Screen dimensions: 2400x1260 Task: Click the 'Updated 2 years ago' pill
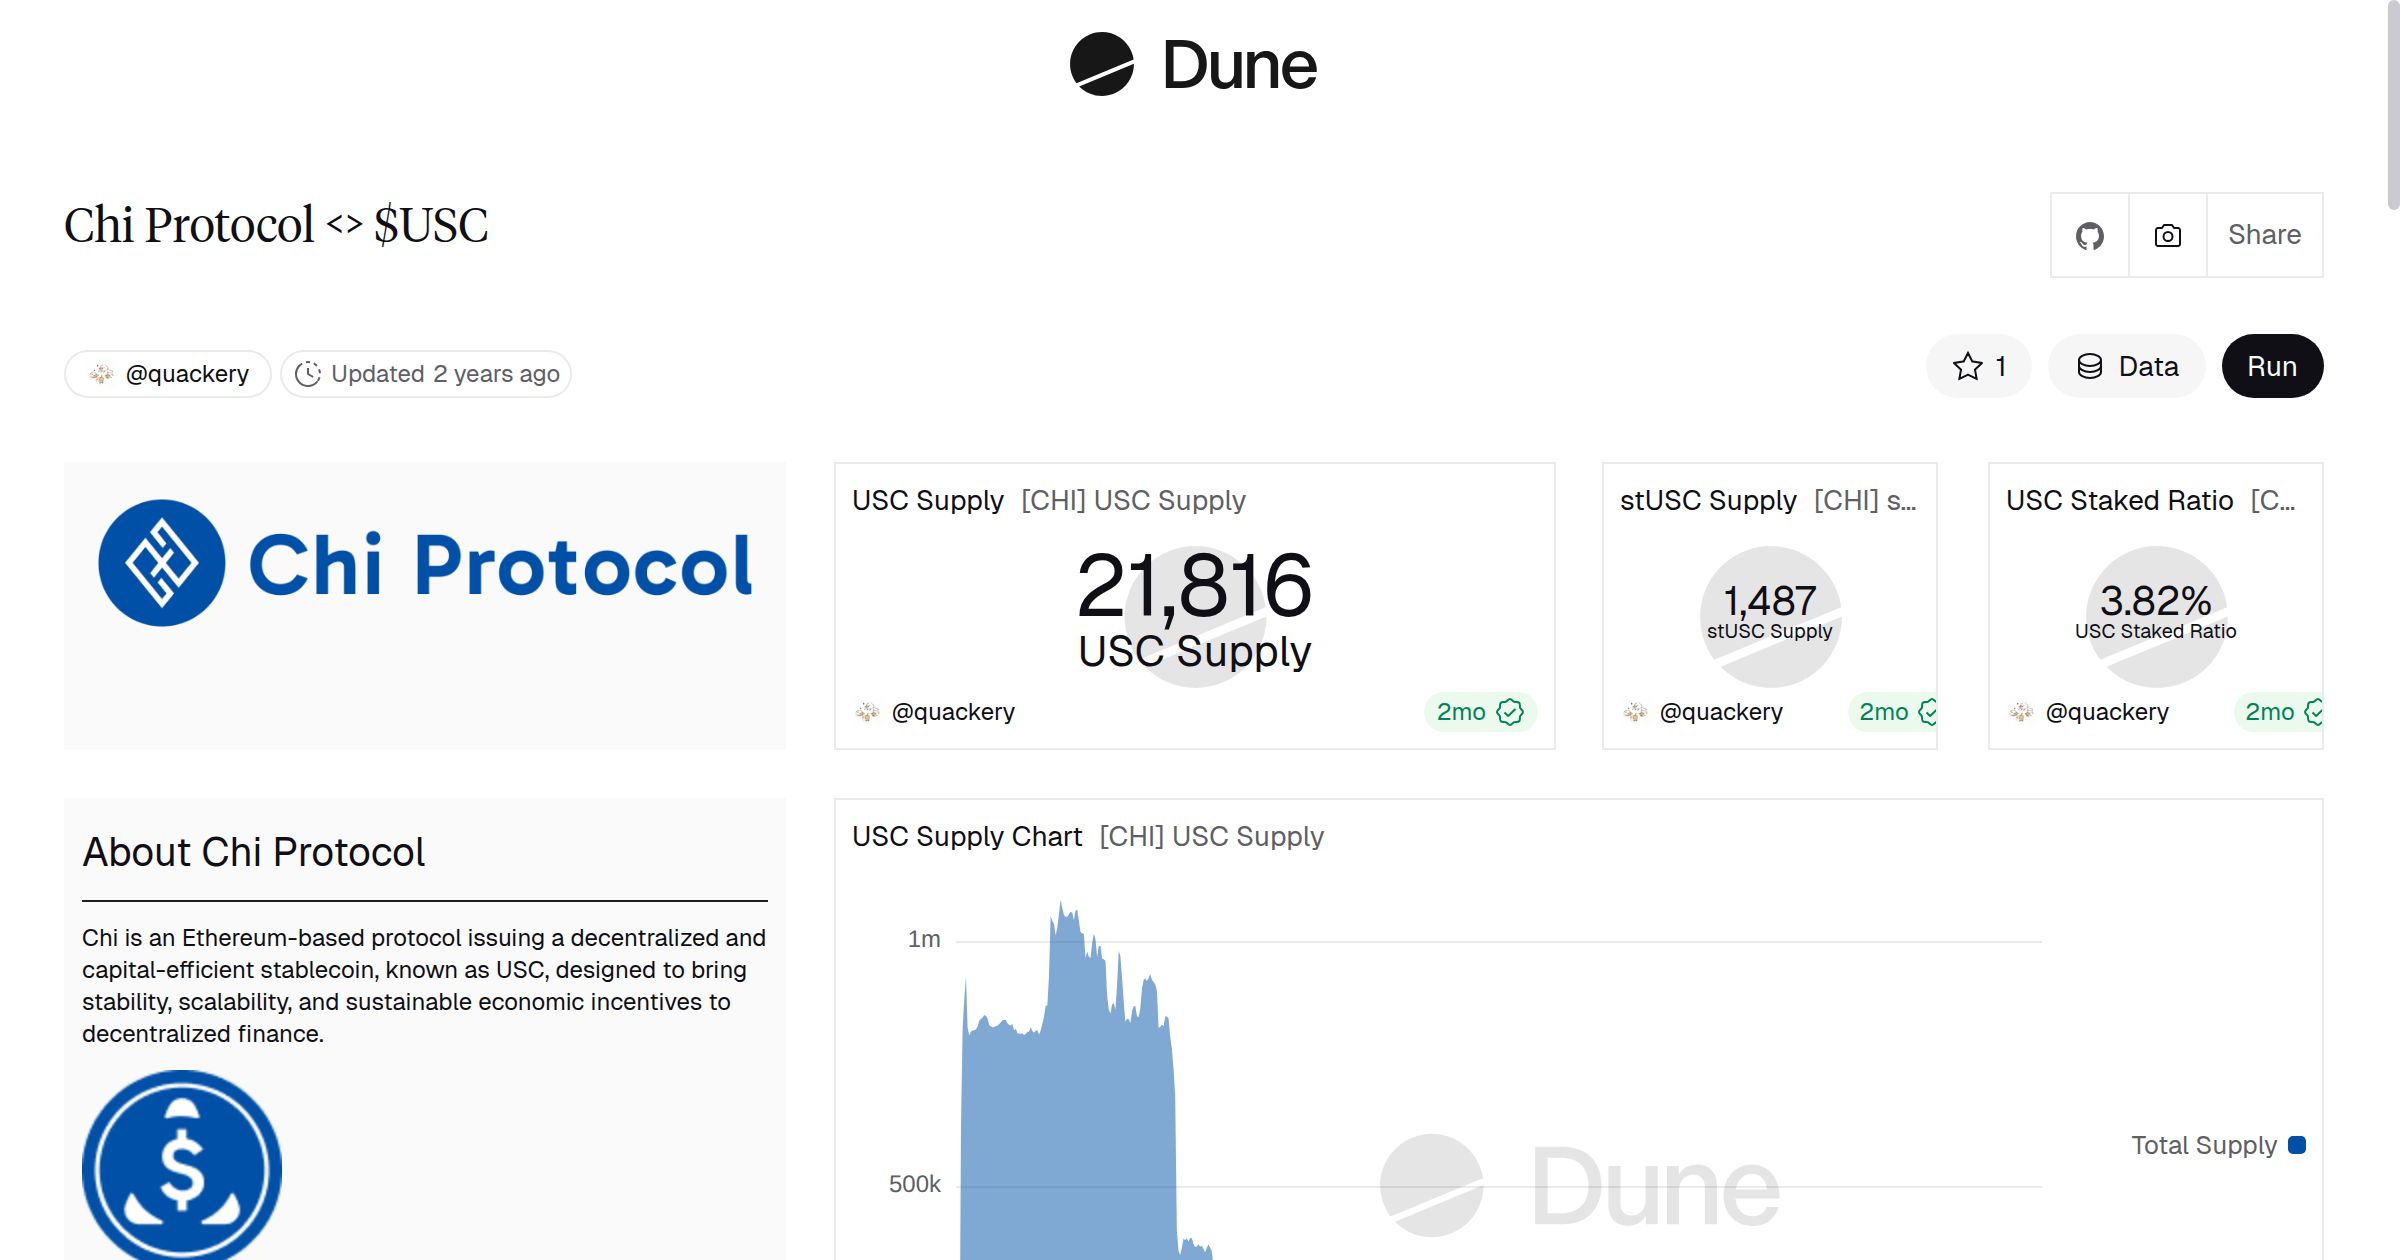(425, 373)
